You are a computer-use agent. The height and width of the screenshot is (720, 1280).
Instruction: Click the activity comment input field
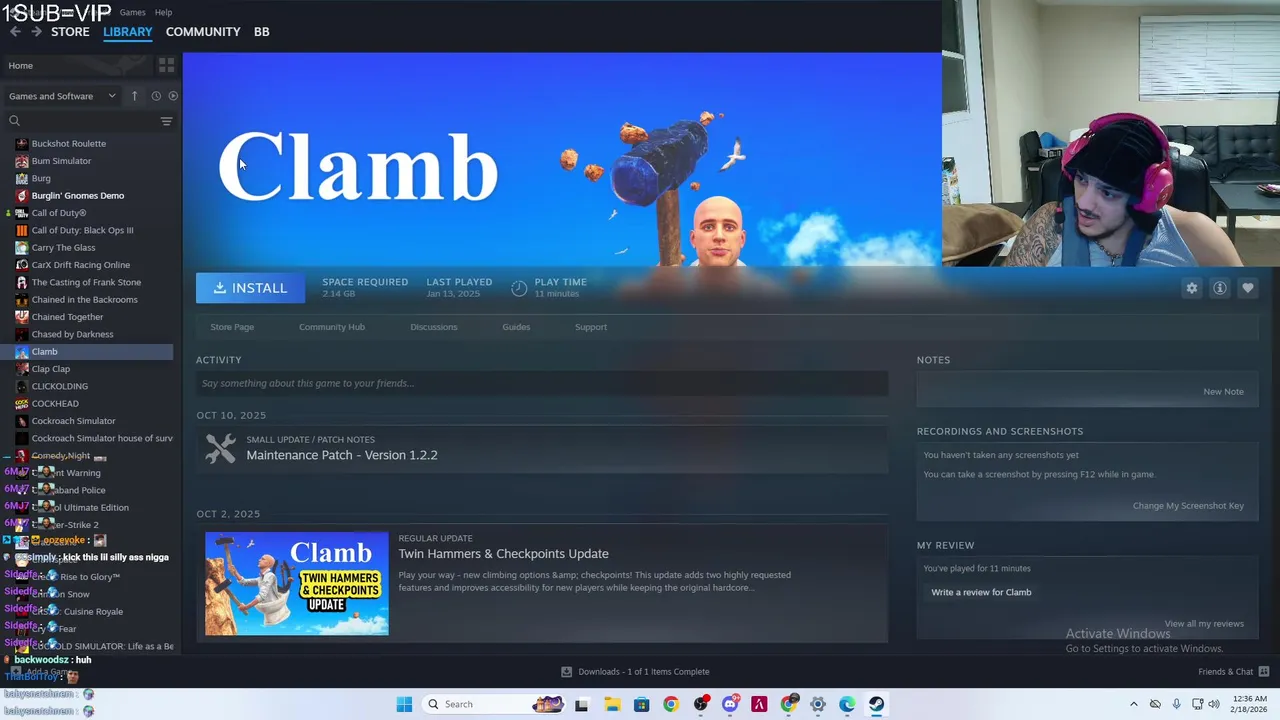[542, 383]
